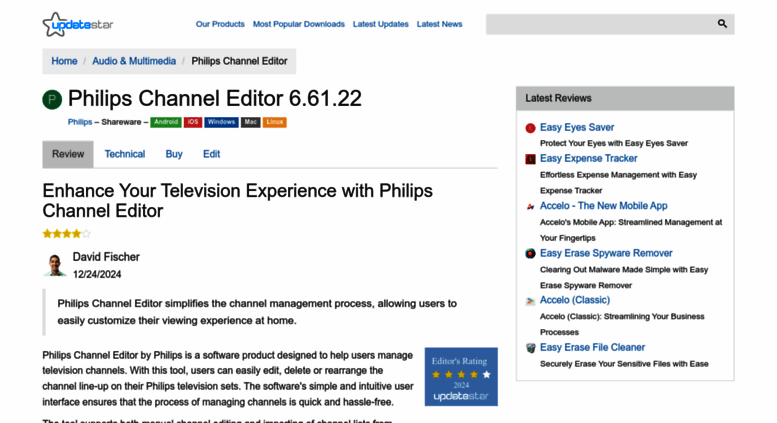Open the Philips publisher link
This screenshot has width=777, height=423.
click(x=80, y=122)
